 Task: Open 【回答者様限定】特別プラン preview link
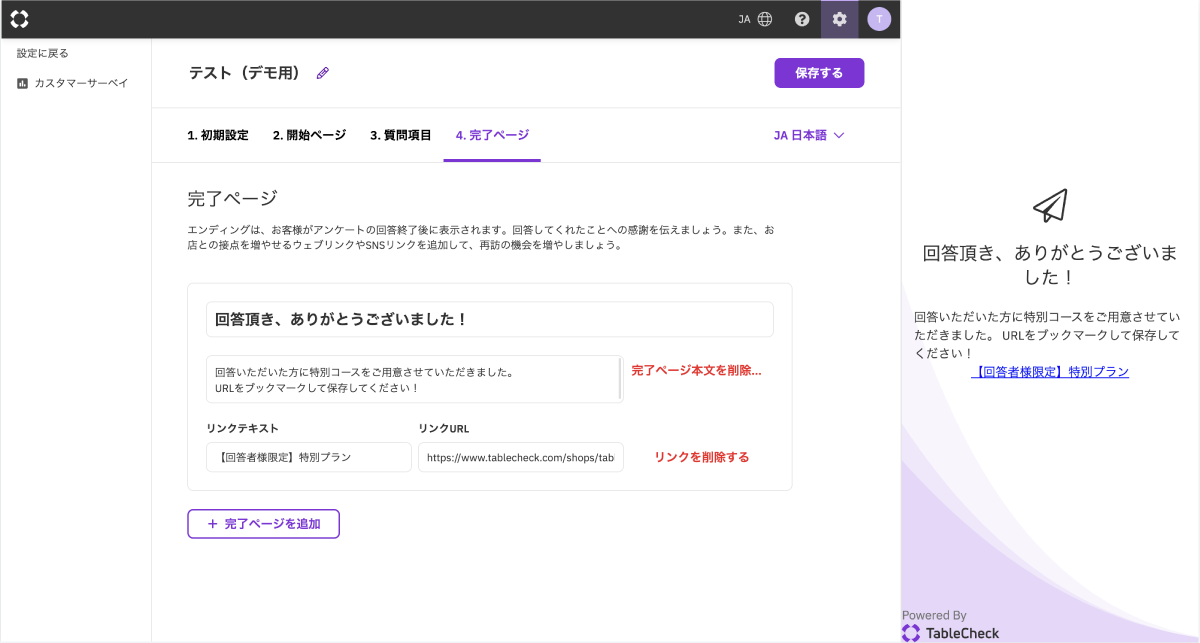(x=1050, y=372)
